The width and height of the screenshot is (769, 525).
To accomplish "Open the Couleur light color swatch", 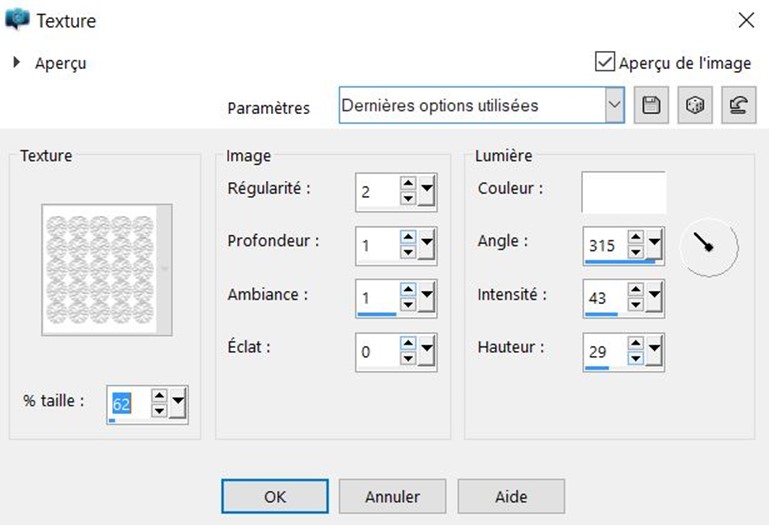I will (623, 191).
